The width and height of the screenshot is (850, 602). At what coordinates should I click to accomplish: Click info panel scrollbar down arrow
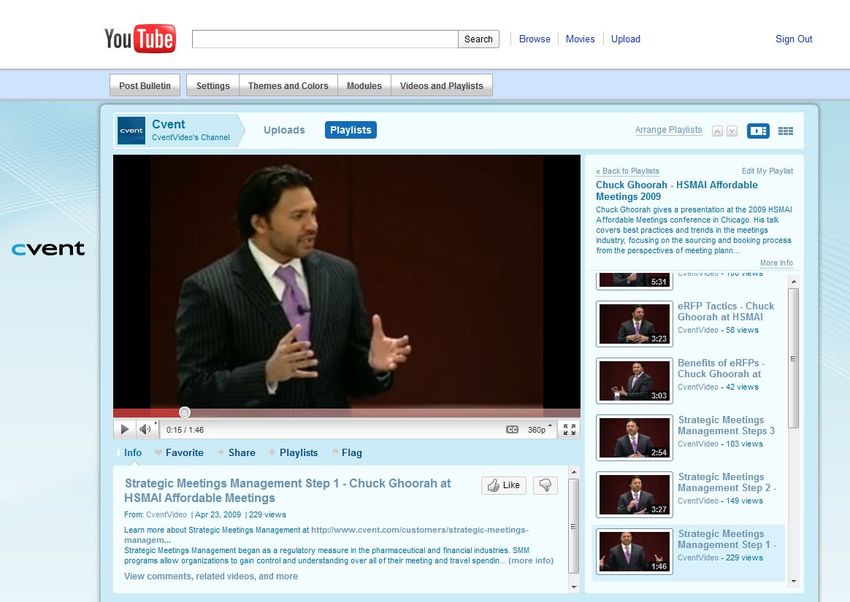point(574,587)
